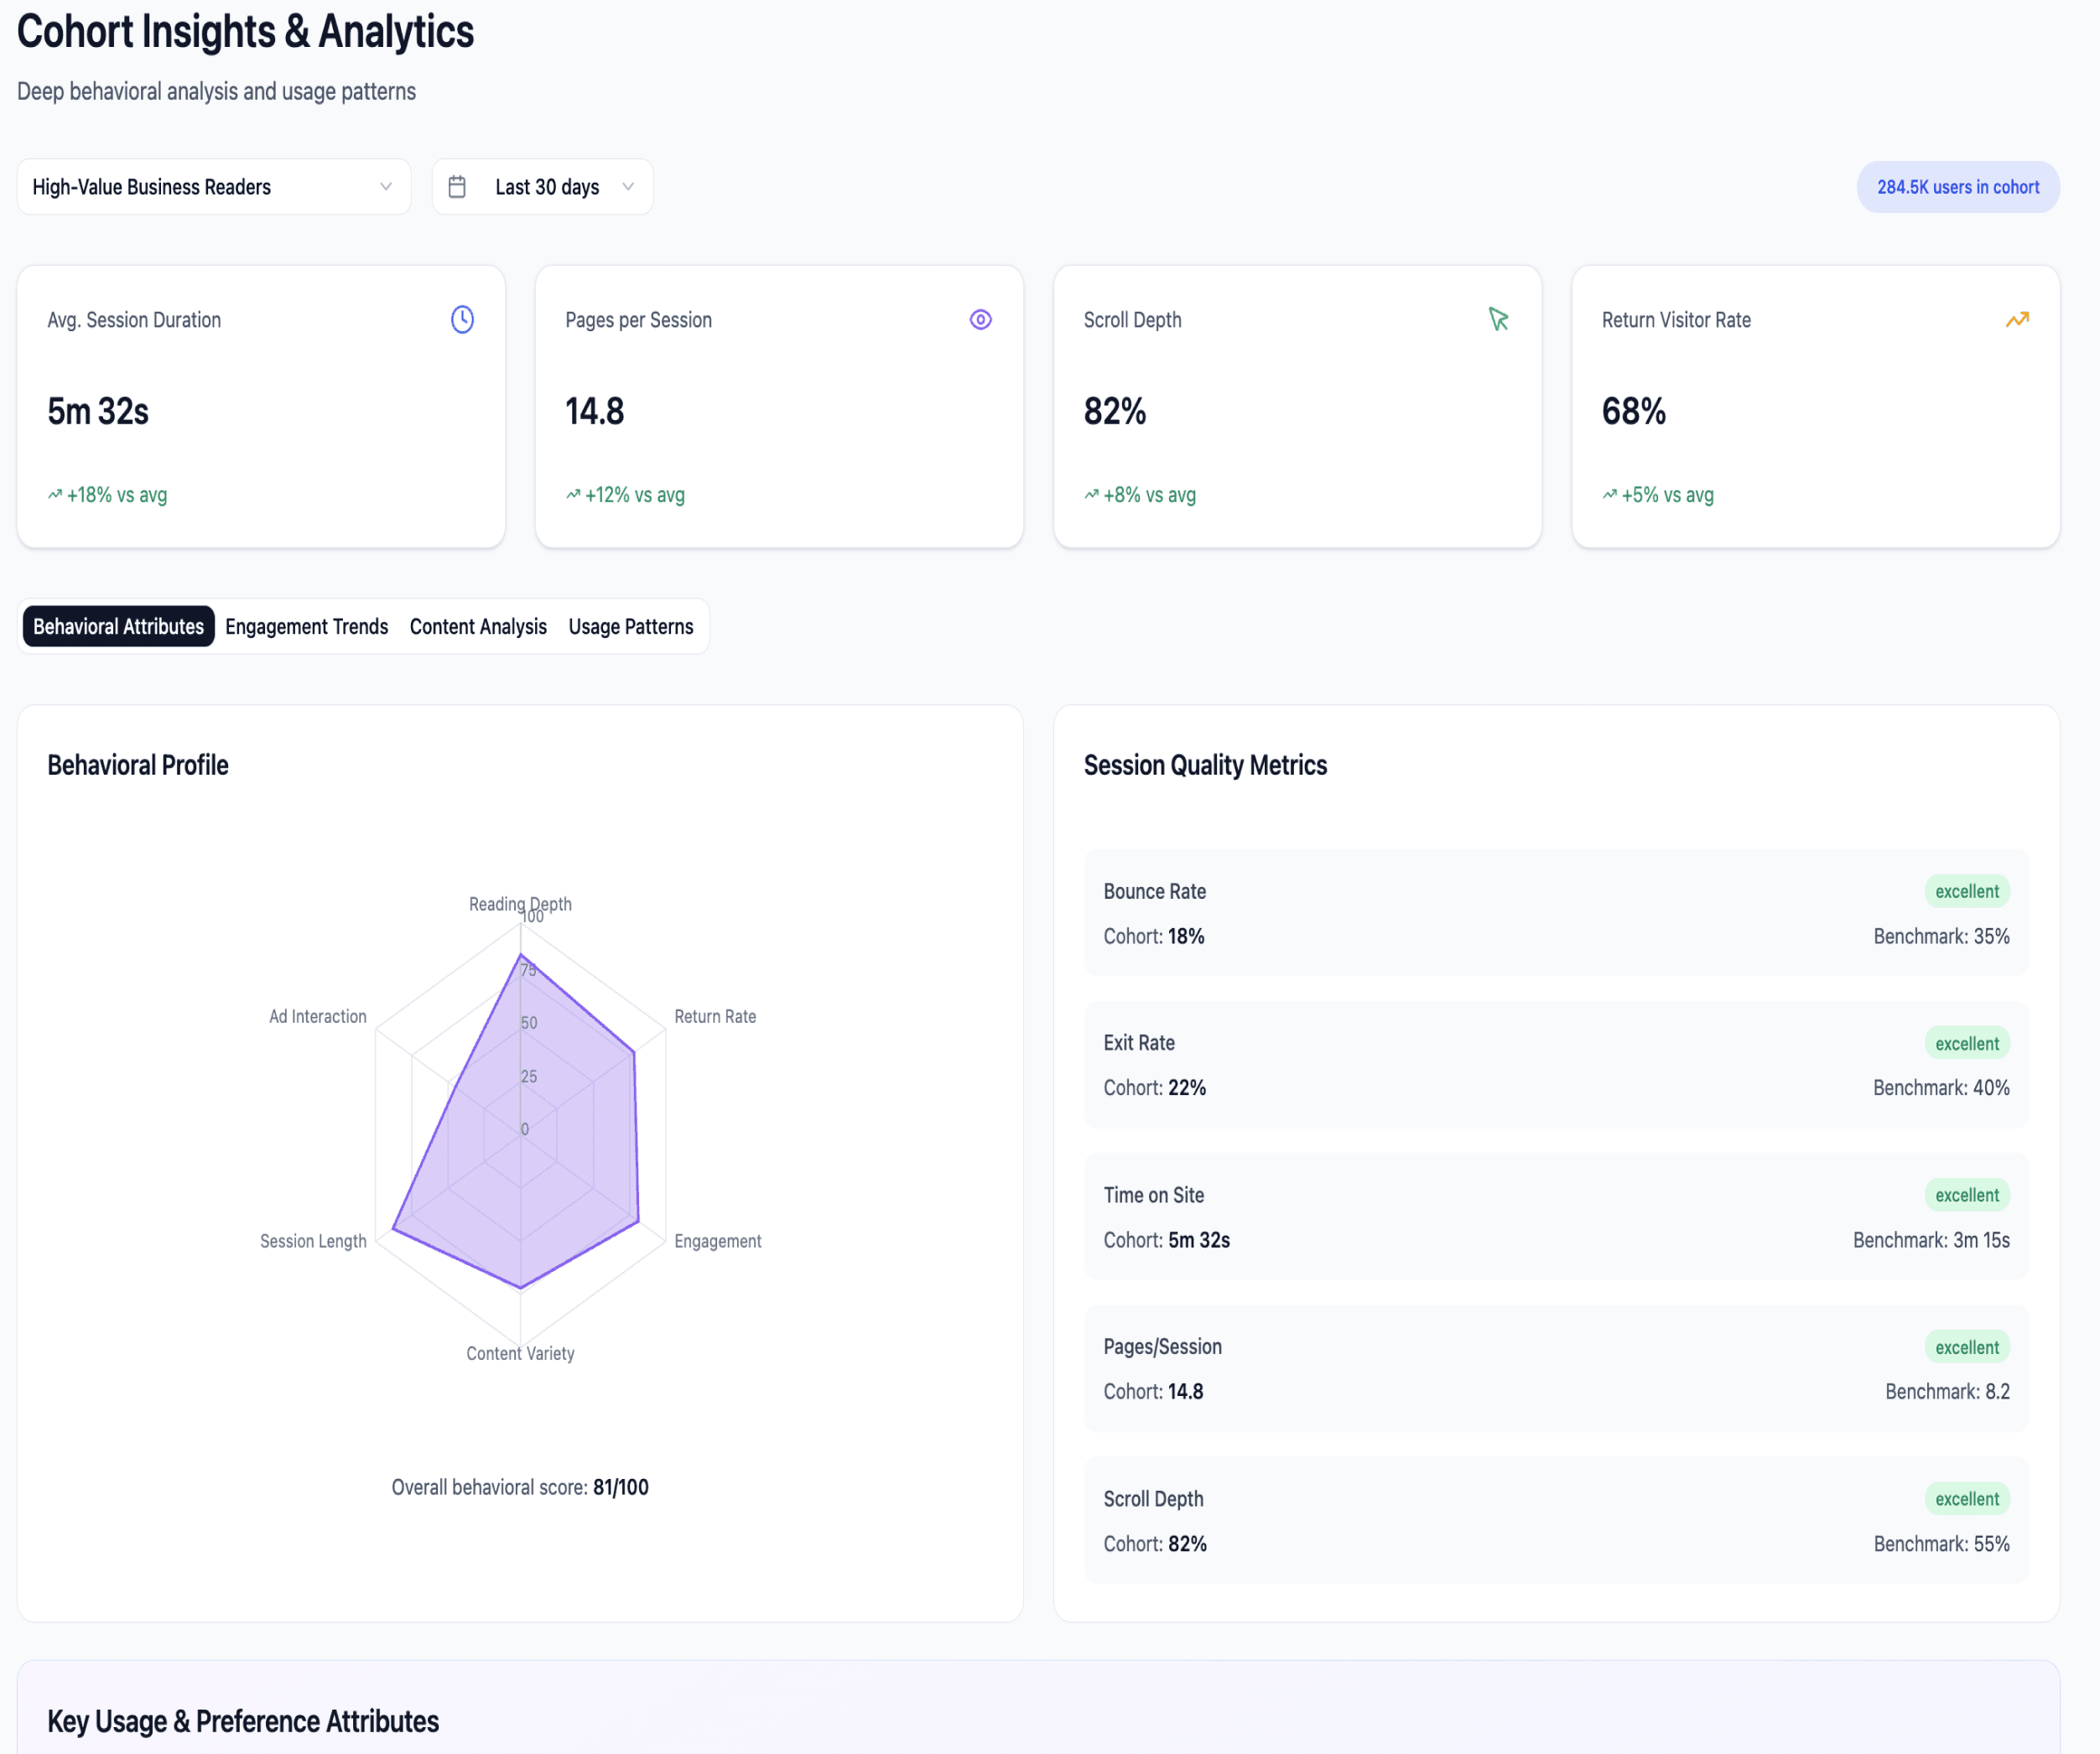The width and height of the screenshot is (2100, 1754).
Task: Open the Content Analysis tab
Action: pos(478,627)
